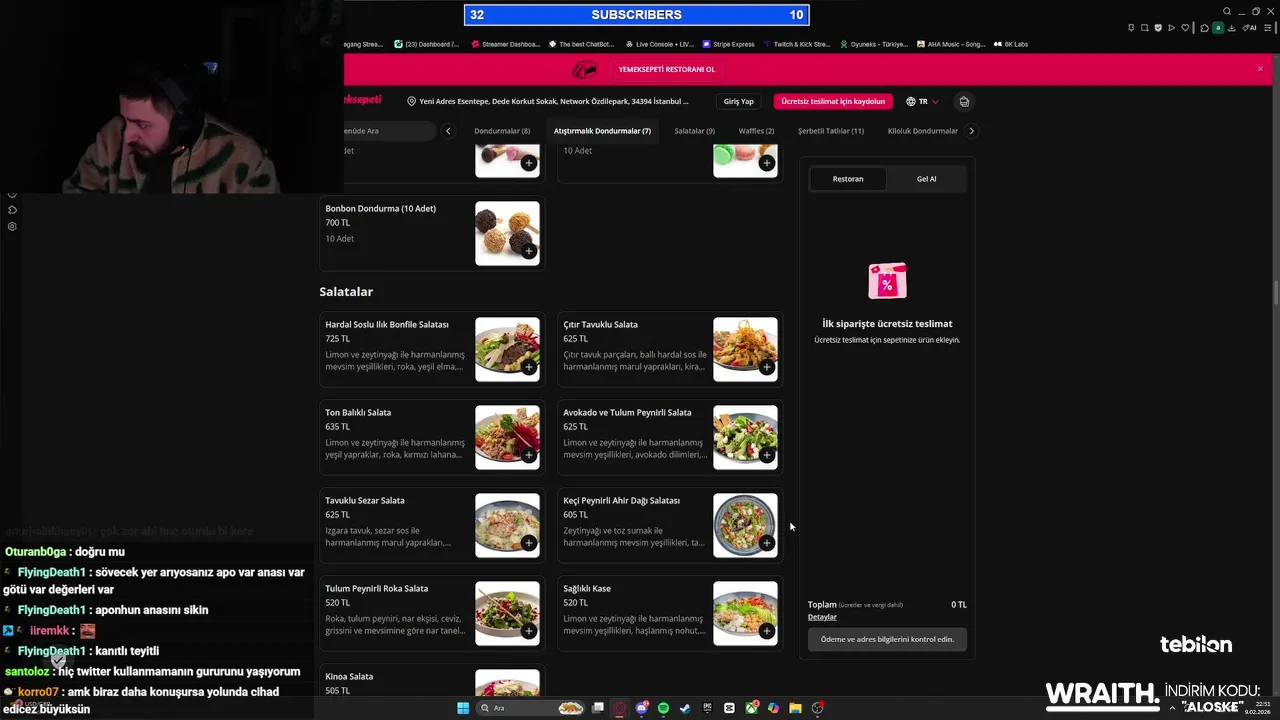
Task: Add Hardal Soslu Ilık Bonfile Salatası to cart
Action: [x=529, y=367]
